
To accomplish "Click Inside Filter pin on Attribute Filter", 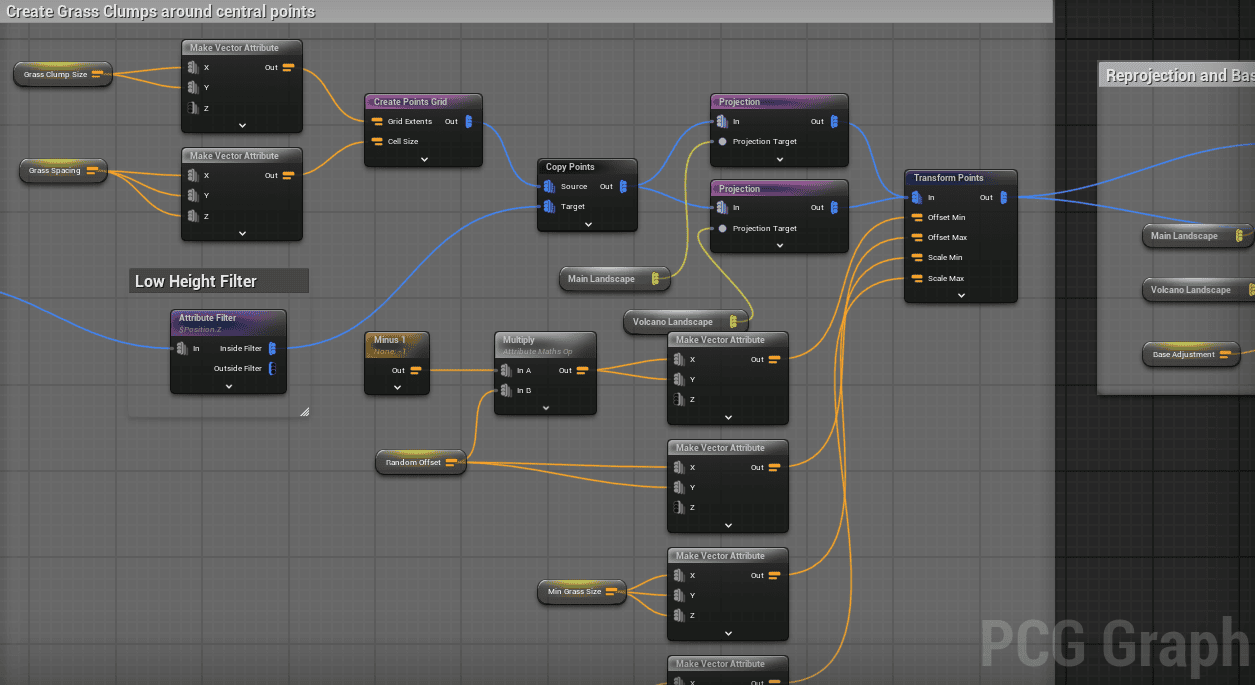I will point(272,349).
